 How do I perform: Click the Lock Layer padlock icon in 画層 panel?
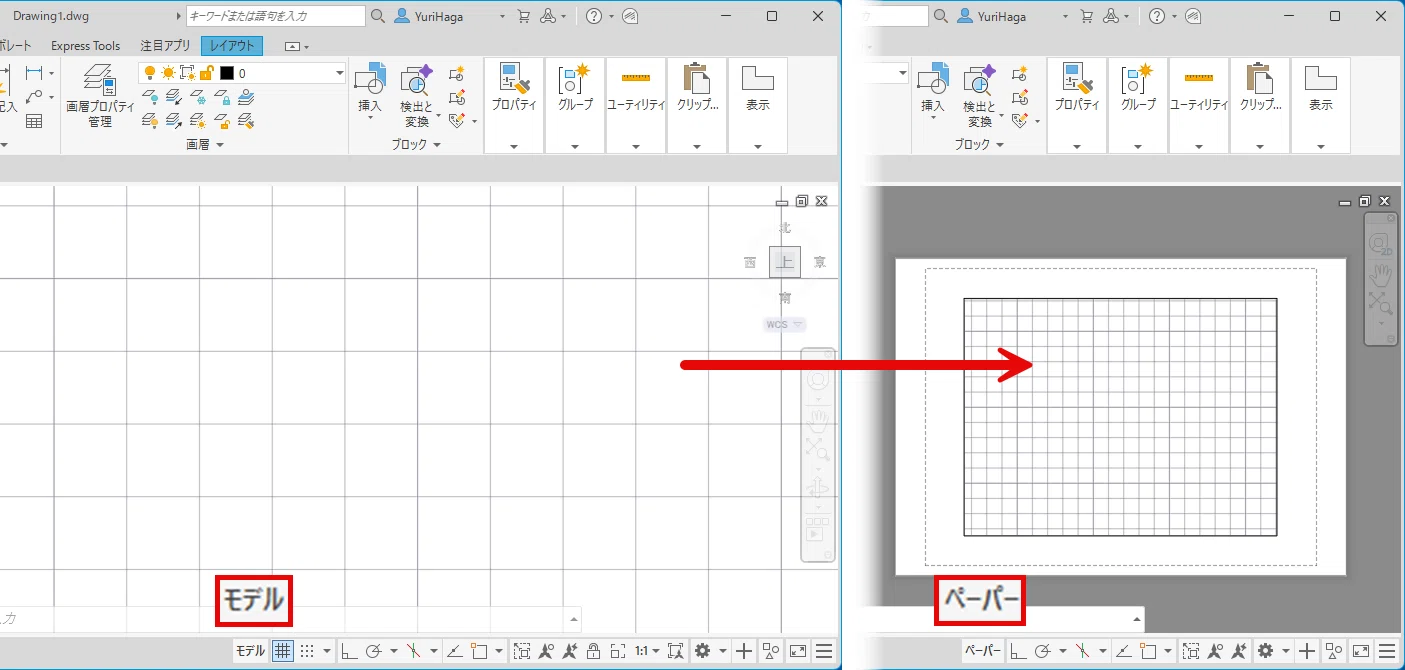(x=222, y=98)
